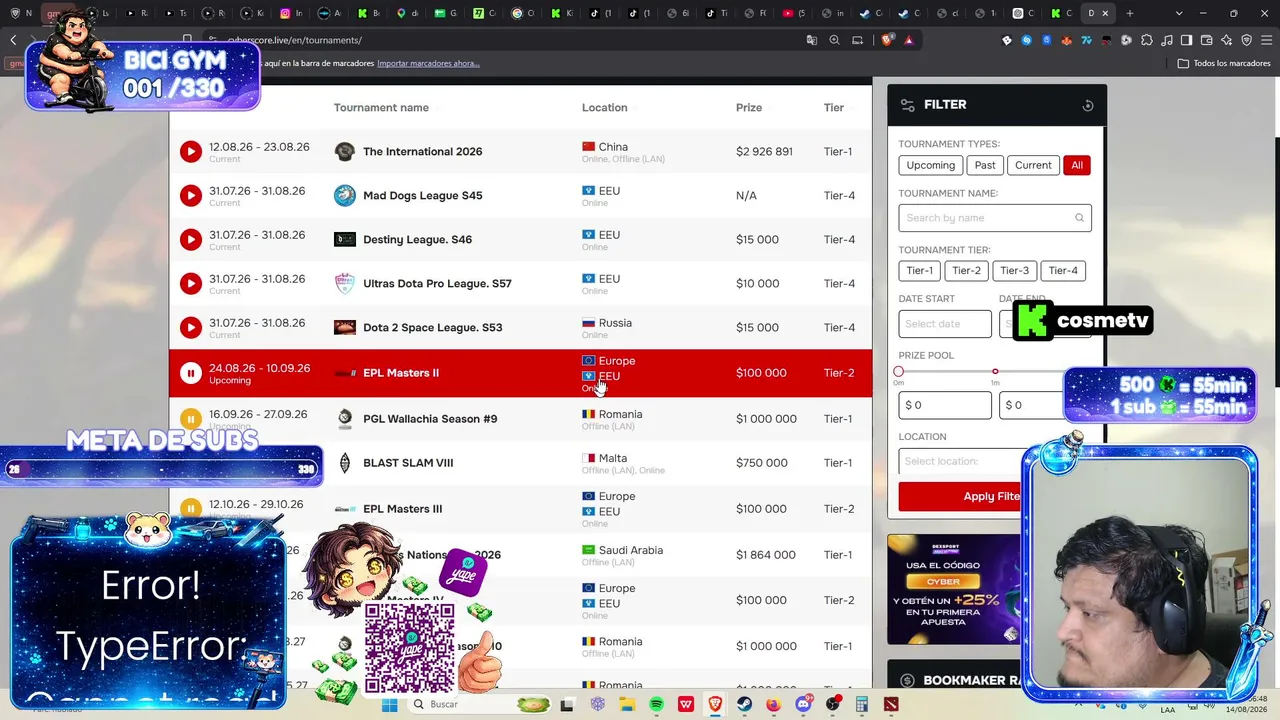Open the Todos los marcadores bookmarks folder
The image size is (1280, 720).
coord(1224,63)
